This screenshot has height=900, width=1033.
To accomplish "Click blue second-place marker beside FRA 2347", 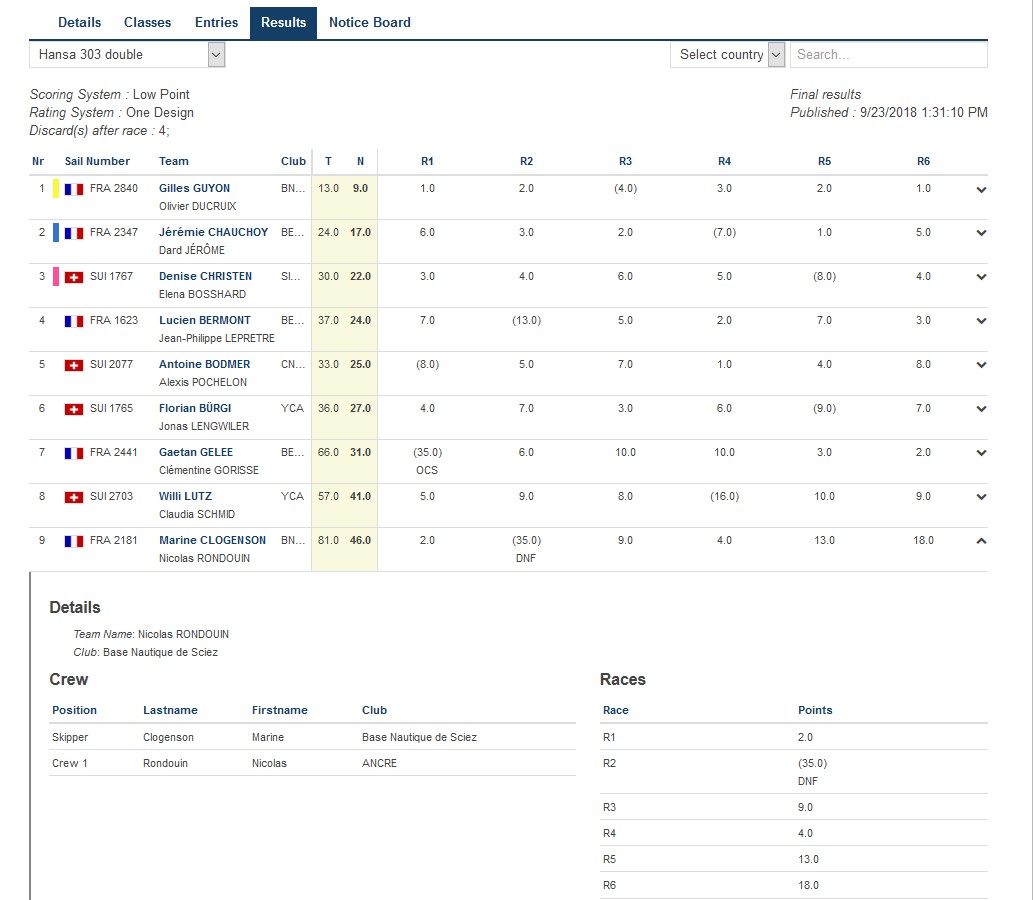I will [x=56, y=233].
